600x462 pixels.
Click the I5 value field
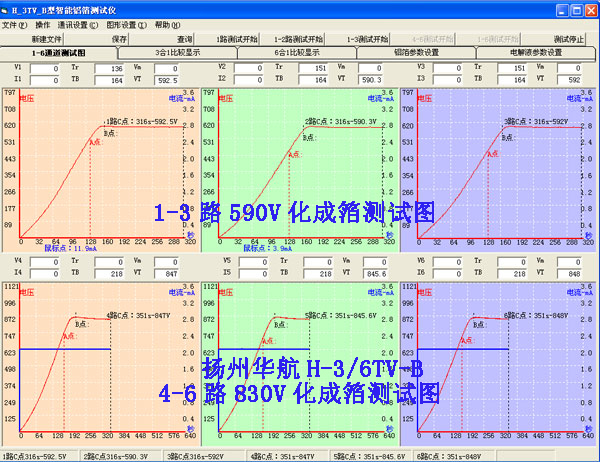(253, 274)
